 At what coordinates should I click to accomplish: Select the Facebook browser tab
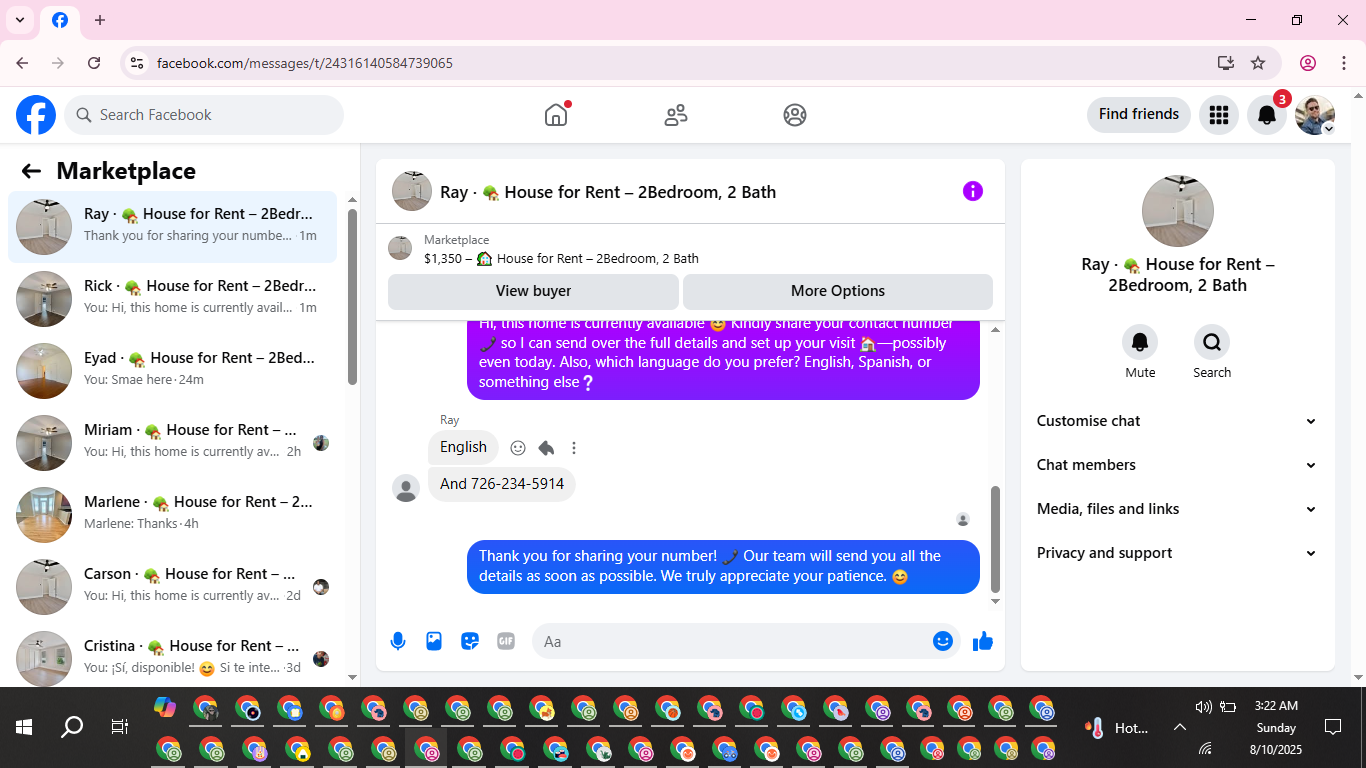pos(60,21)
